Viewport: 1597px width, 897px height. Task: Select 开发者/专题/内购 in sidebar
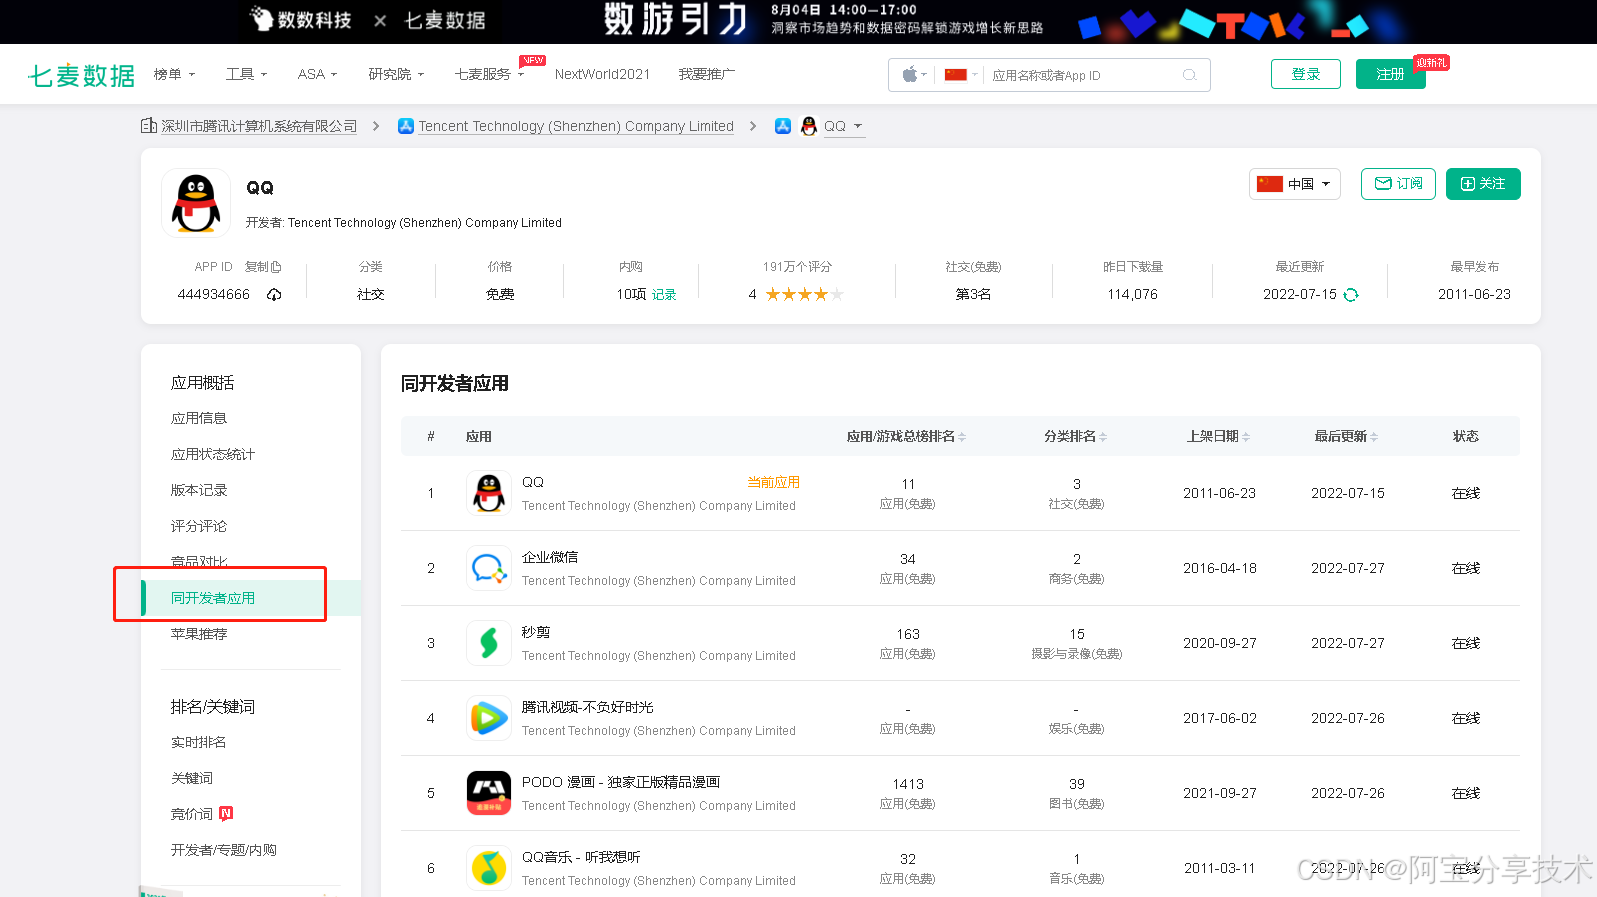[224, 850]
